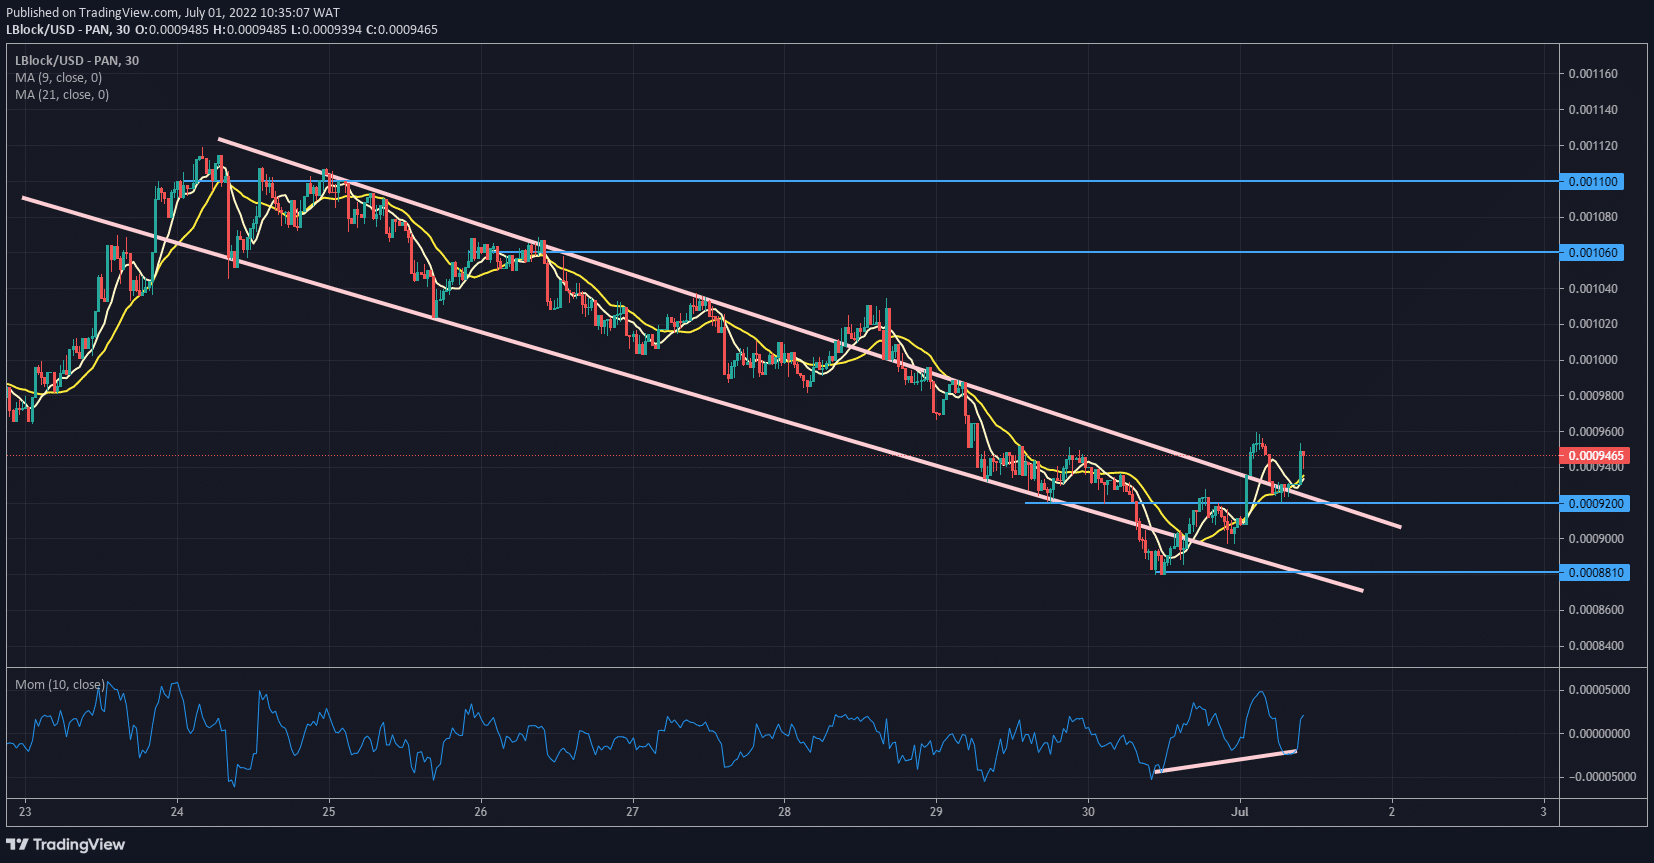
Task: Click the date label 24 on time axis
Action: coord(177,812)
